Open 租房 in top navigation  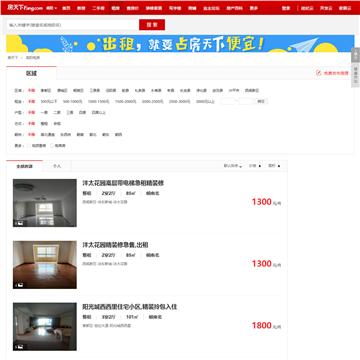coord(116,8)
